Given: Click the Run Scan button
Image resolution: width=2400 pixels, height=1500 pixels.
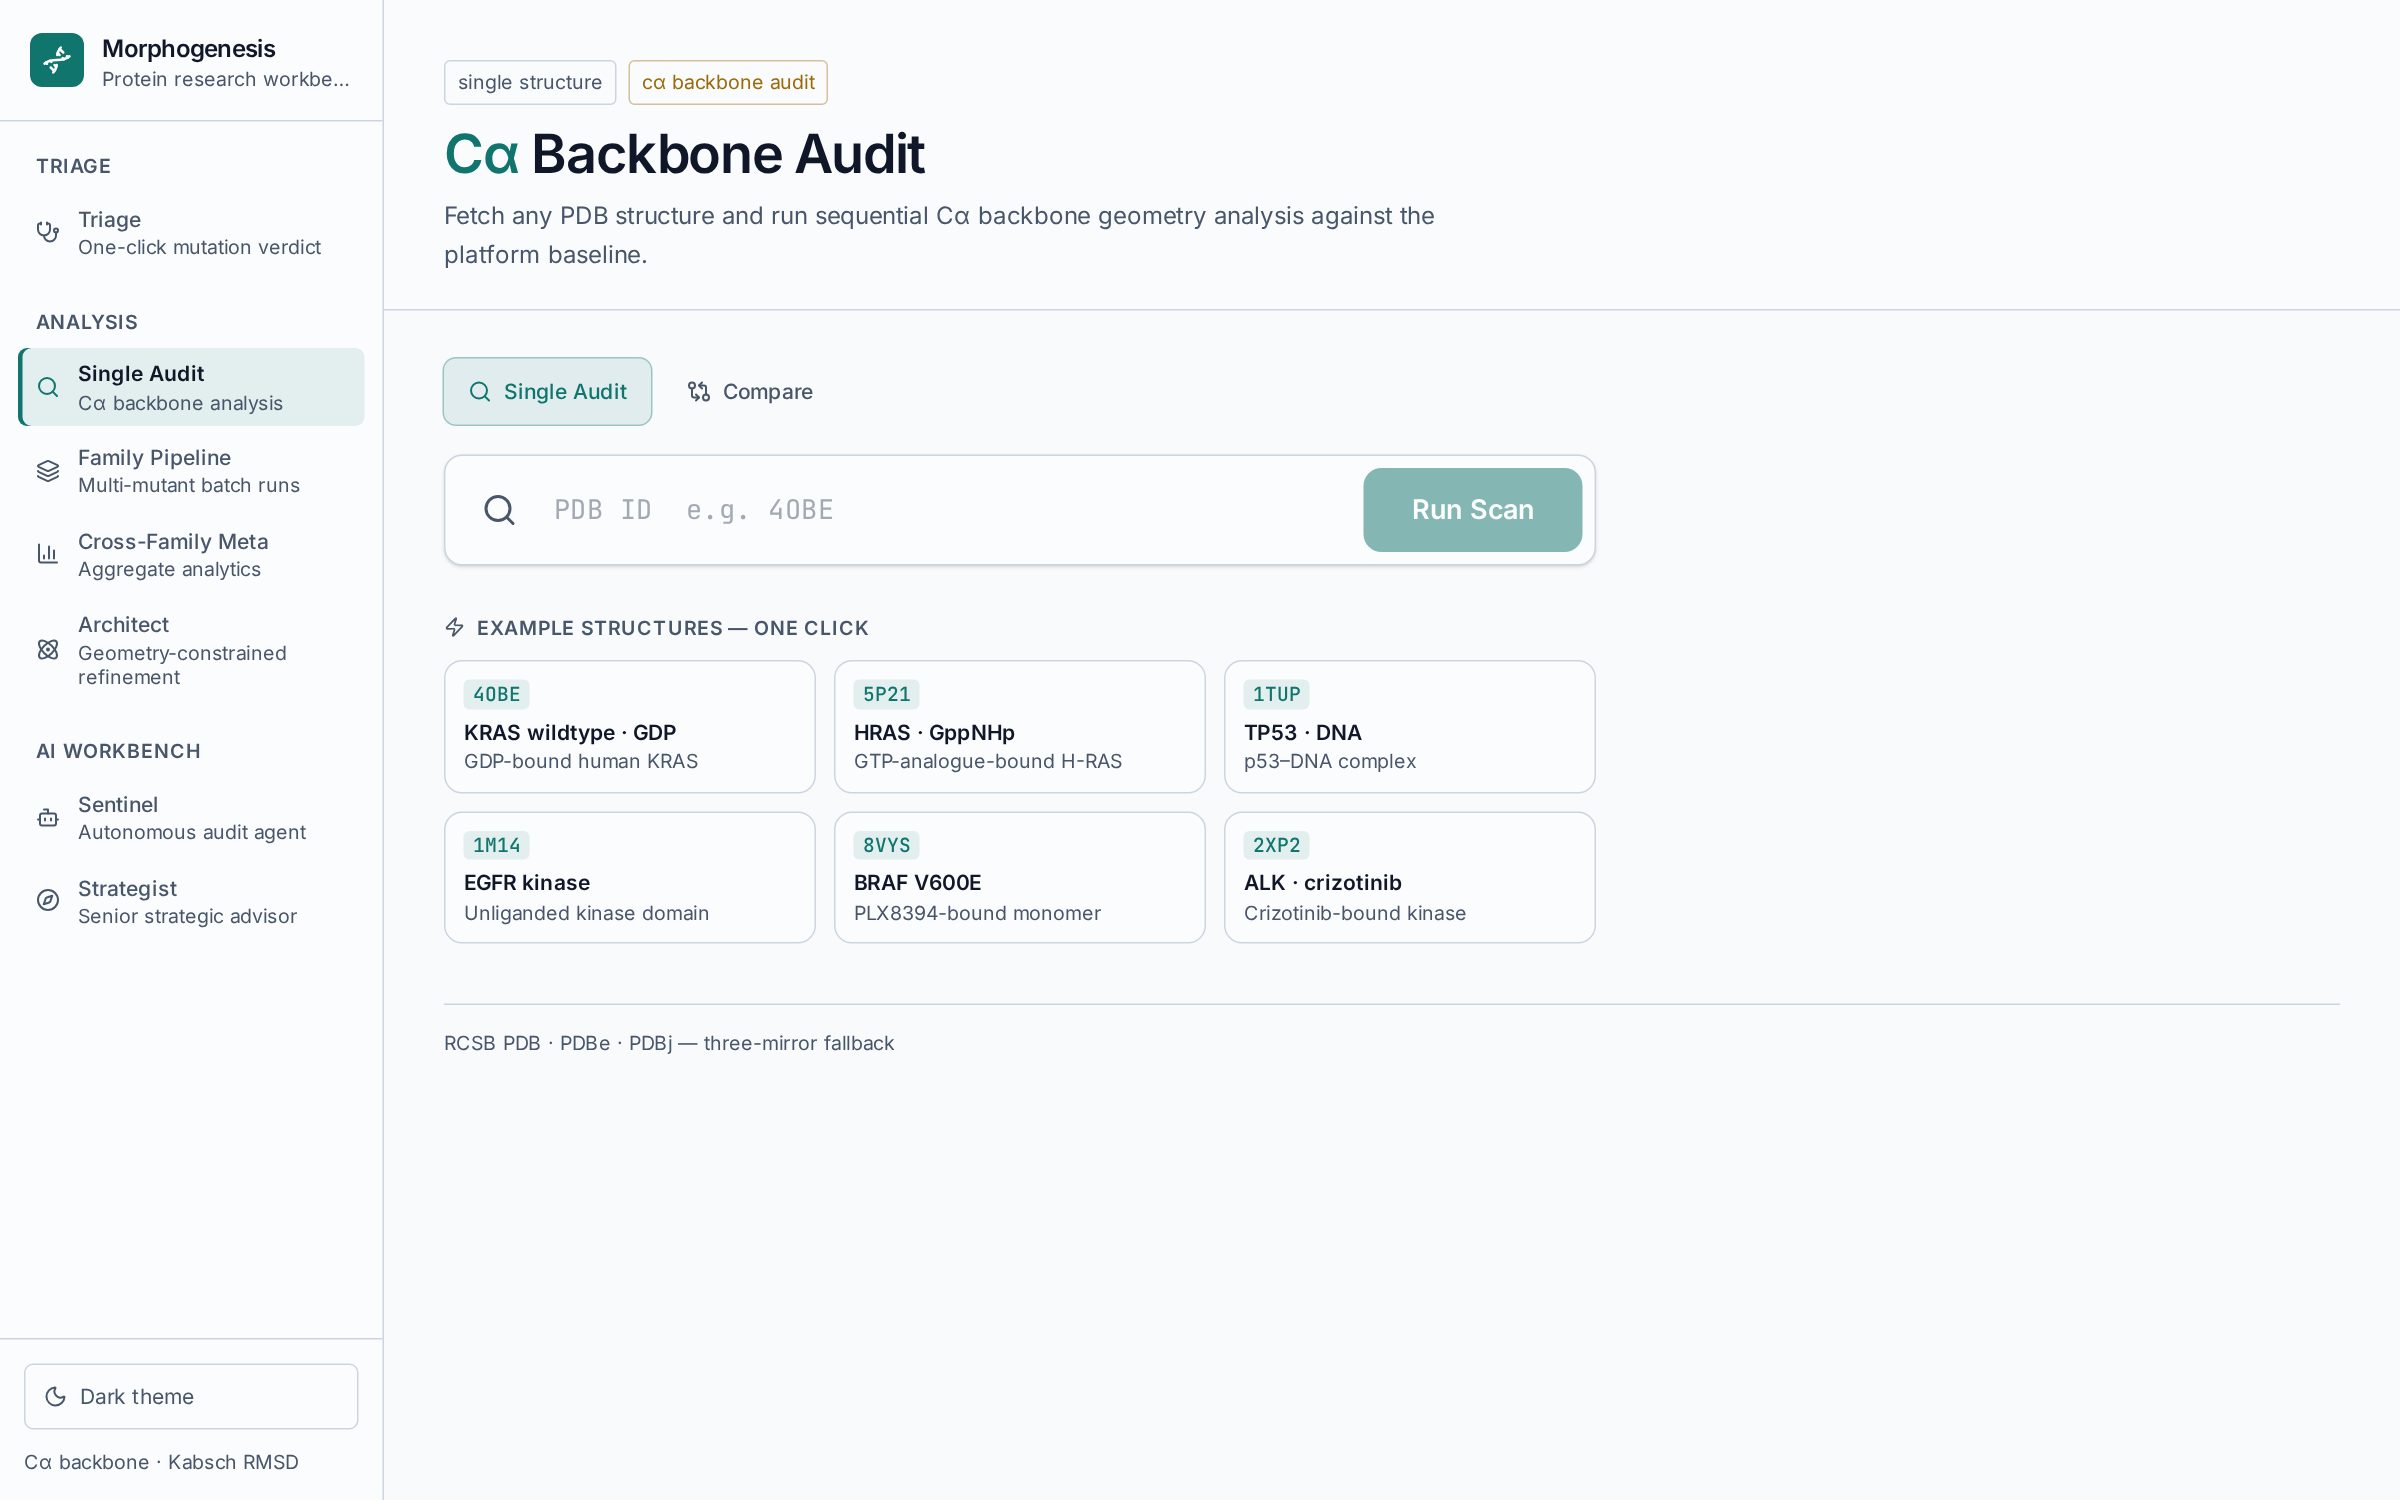Looking at the screenshot, I should 1472,510.
